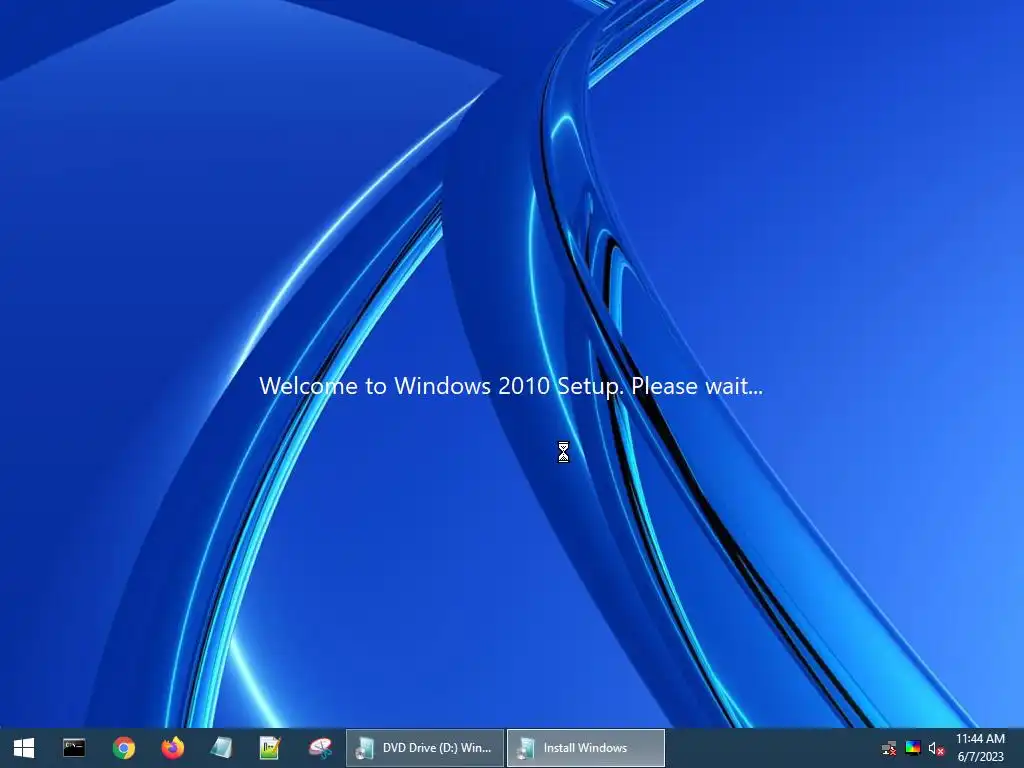Switch to DVD Drive (D:) taskbar window
The width and height of the screenshot is (1024, 768).
coord(424,748)
